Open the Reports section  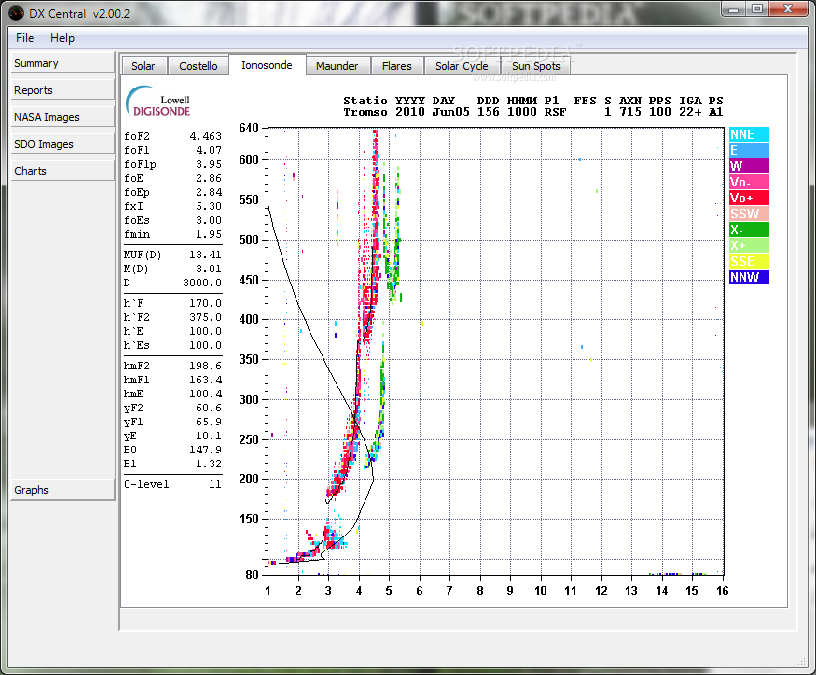62,90
